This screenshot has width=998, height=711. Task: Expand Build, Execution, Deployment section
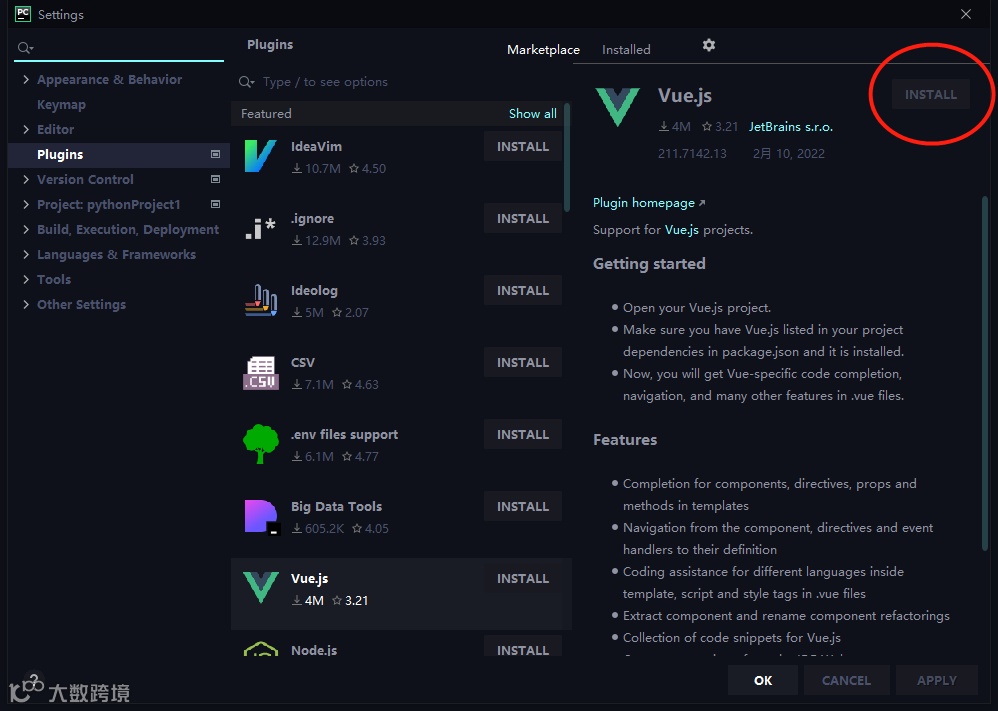(25, 229)
